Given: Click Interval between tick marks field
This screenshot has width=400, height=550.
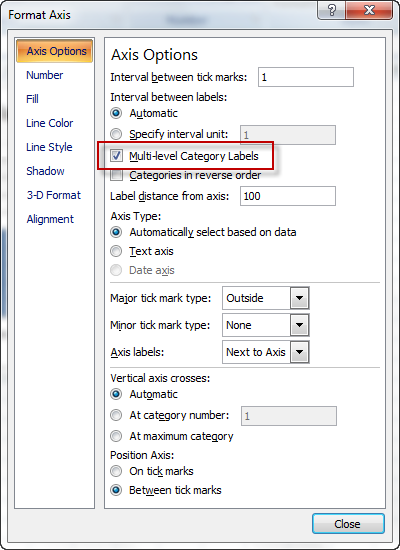Looking at the screenshot, I should (x=306, y=77).
